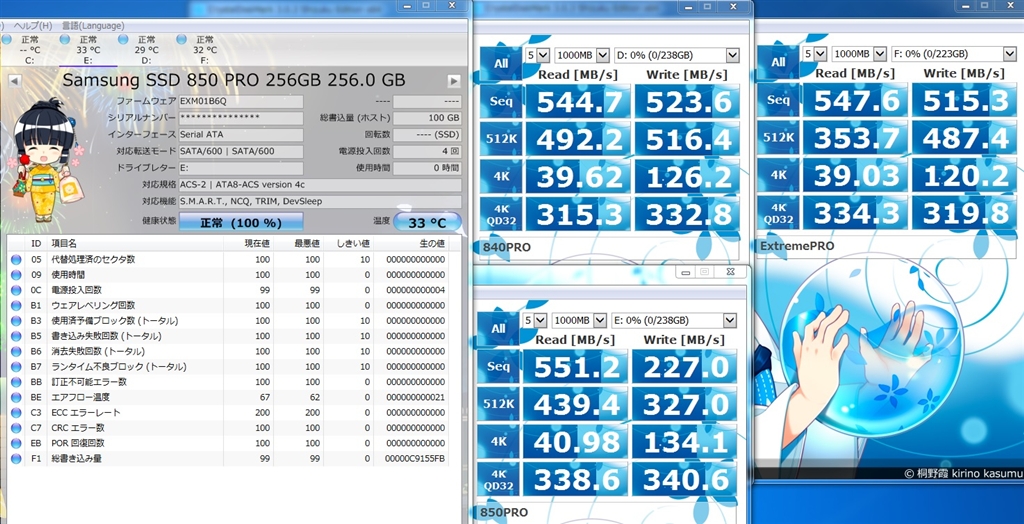
Task: Click status icon for row B6 消去失敗回数
Action: point(16,352)
